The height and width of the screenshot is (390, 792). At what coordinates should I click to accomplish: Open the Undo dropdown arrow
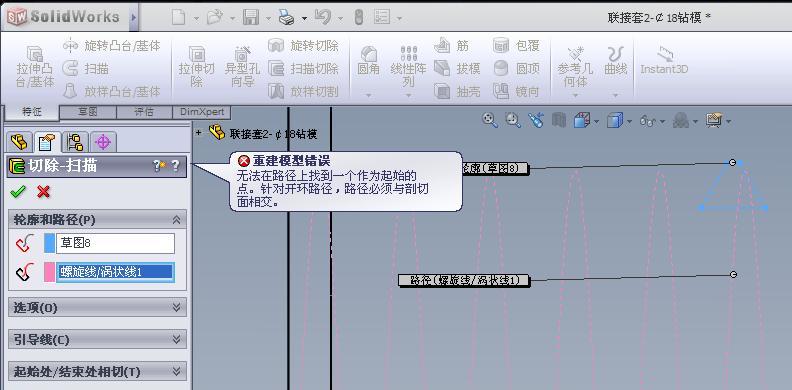coord(341,18)
